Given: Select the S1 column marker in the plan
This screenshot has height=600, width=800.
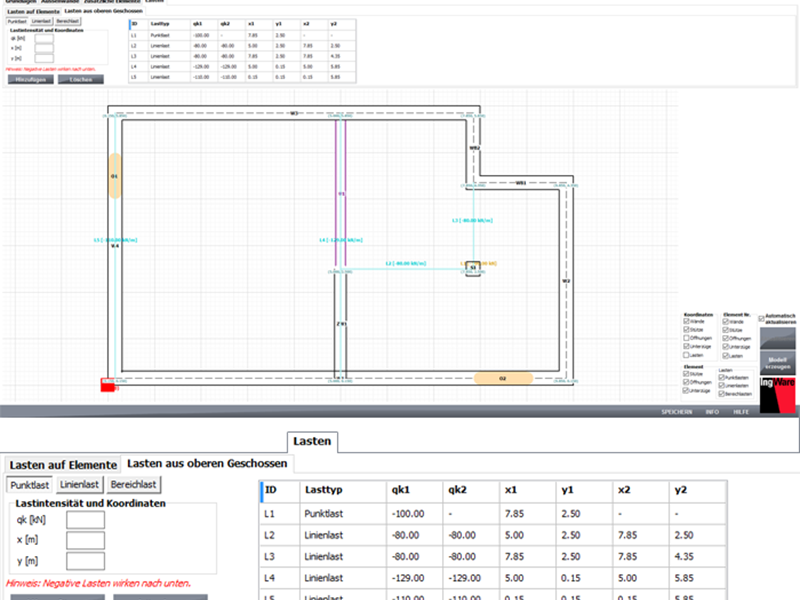Looking at the screenshot, I should click(474, 267).
